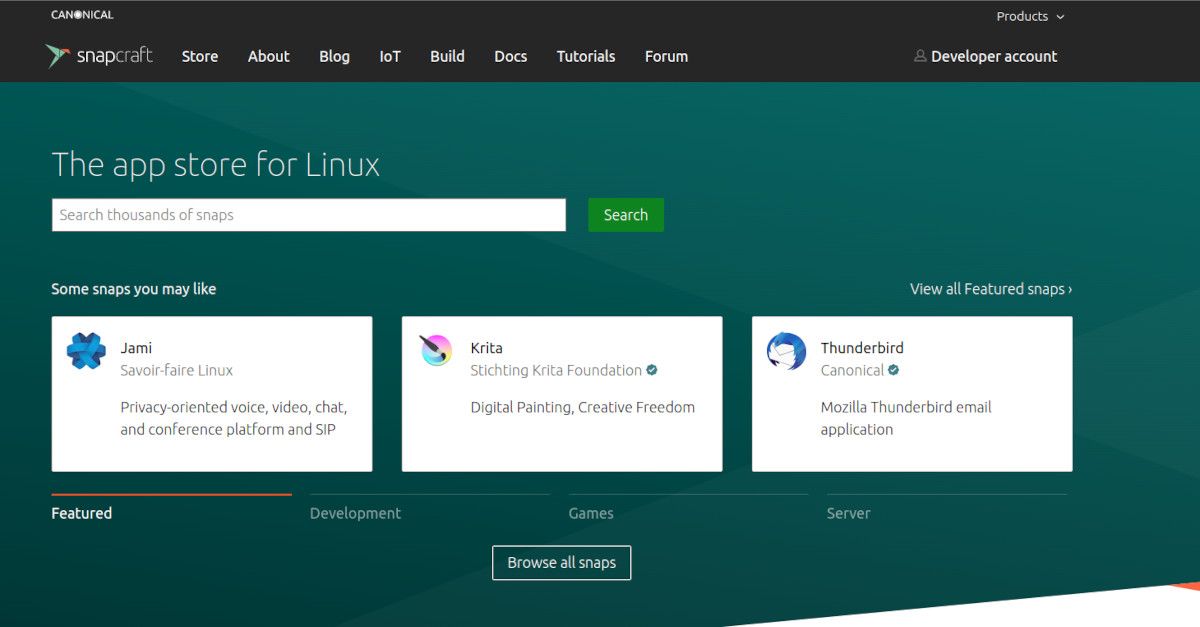Open the Docs page
This screenshot has width=1200, height=627.
coord(510,56)
